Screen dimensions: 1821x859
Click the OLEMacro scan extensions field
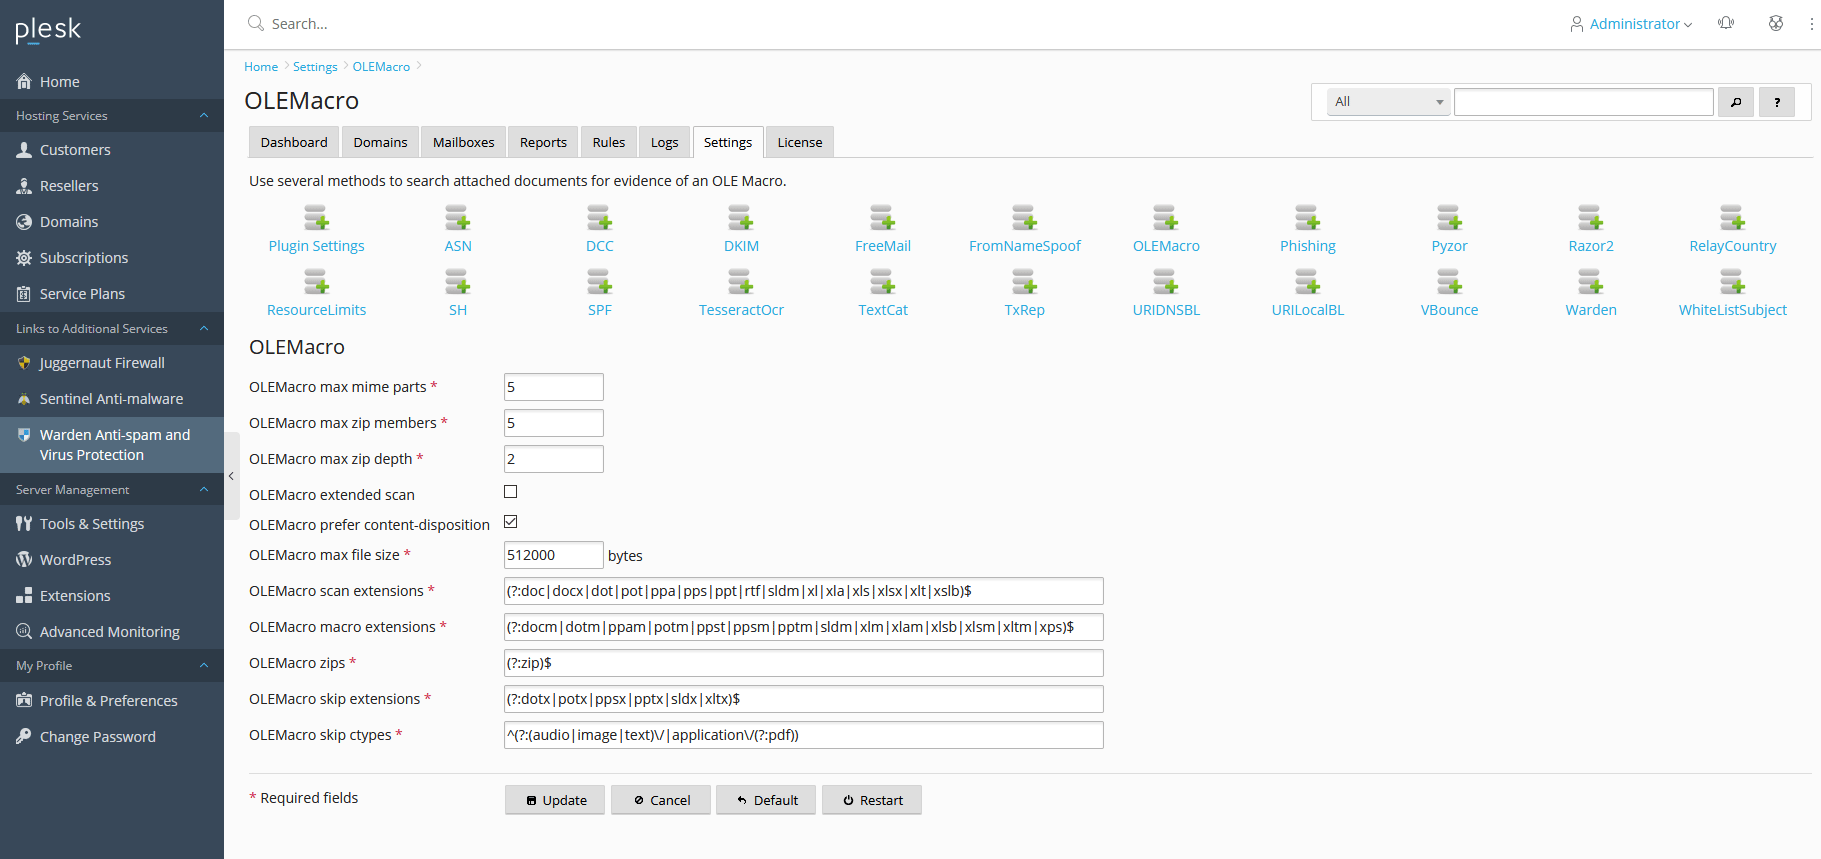pos(804,591)
